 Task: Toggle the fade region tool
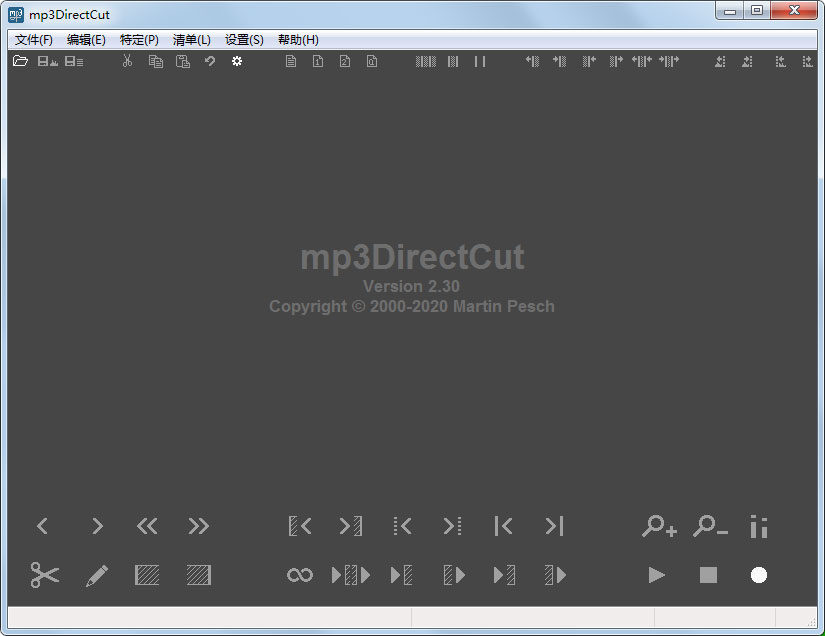click(146, 575)
